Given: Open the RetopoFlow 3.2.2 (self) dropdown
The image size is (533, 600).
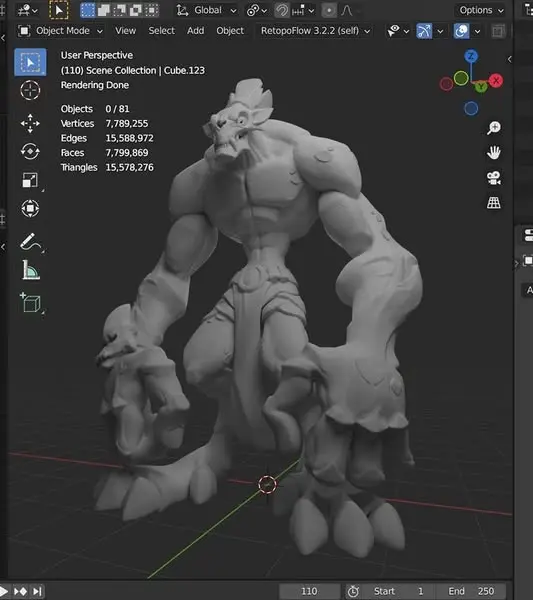Looking at the screenshot, I should coord(315,31).
